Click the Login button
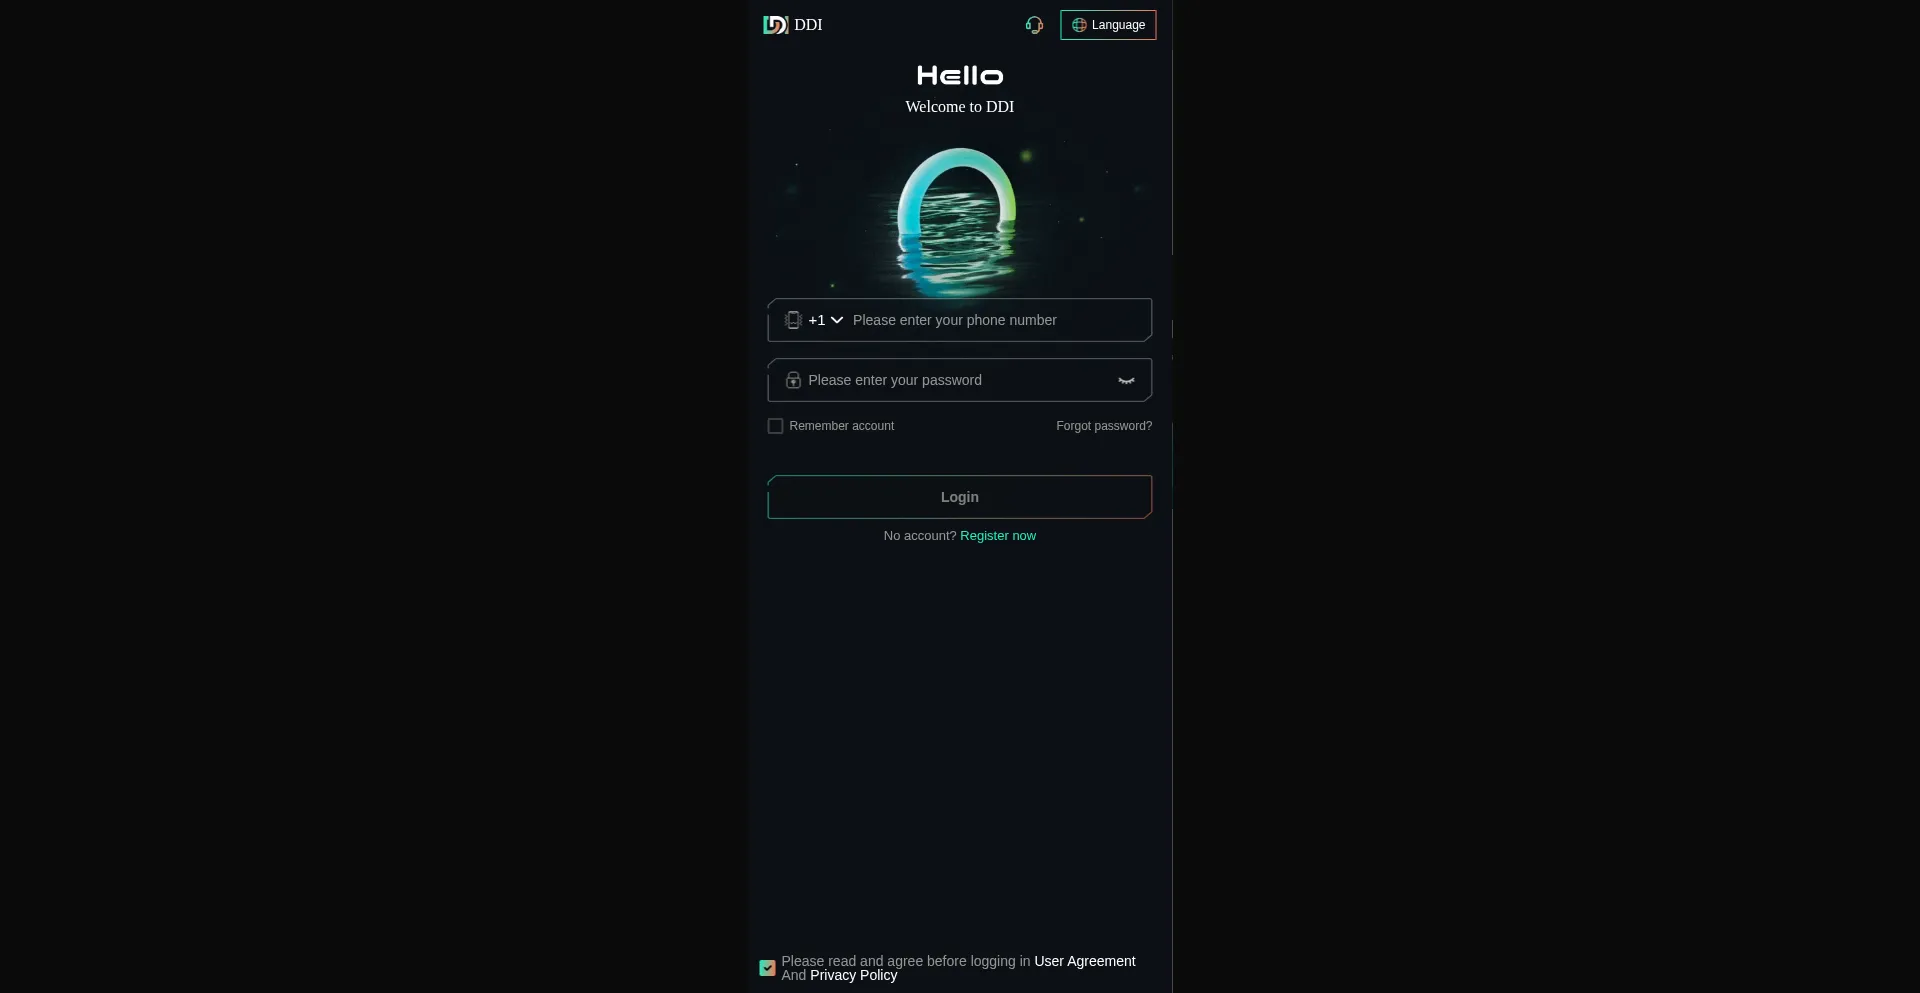Screen dimensions: 1920x993 click(x=960, y=497)
